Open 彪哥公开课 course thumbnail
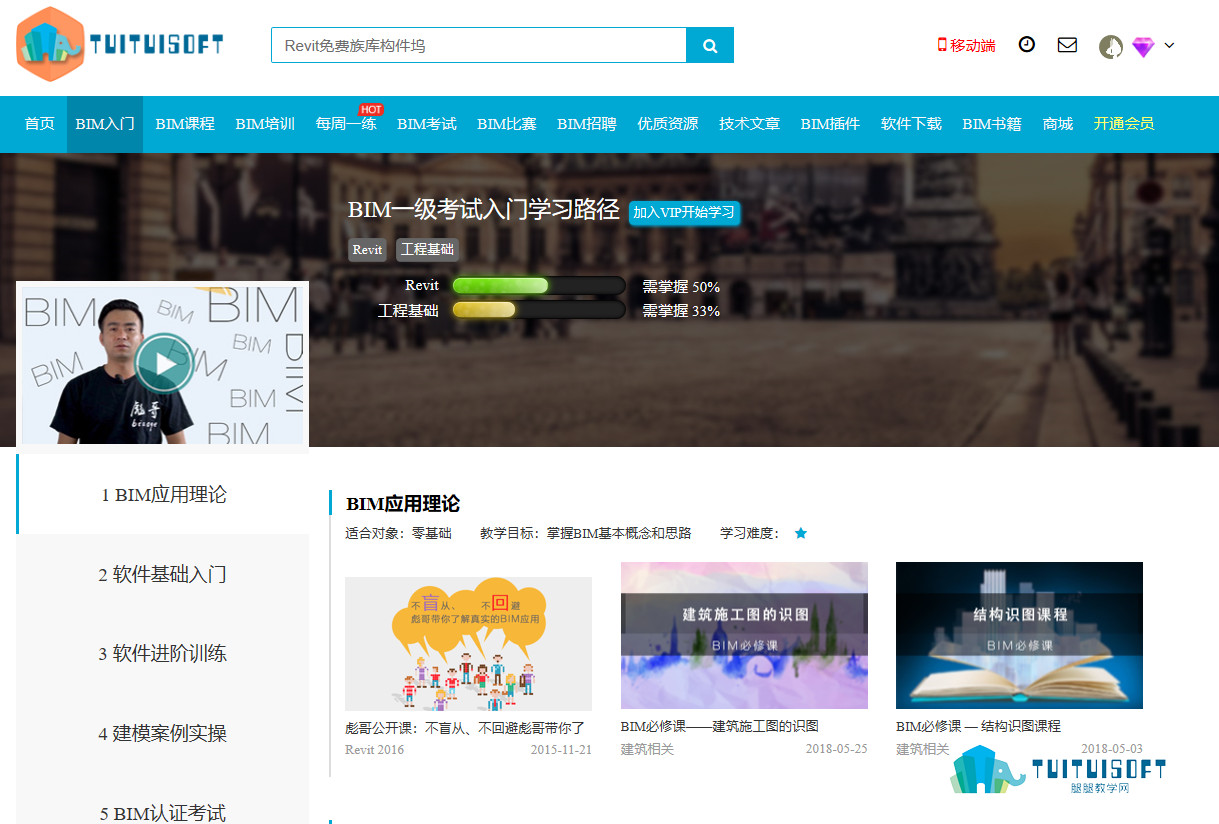The image size is (1219, 824). click(468, 644)
